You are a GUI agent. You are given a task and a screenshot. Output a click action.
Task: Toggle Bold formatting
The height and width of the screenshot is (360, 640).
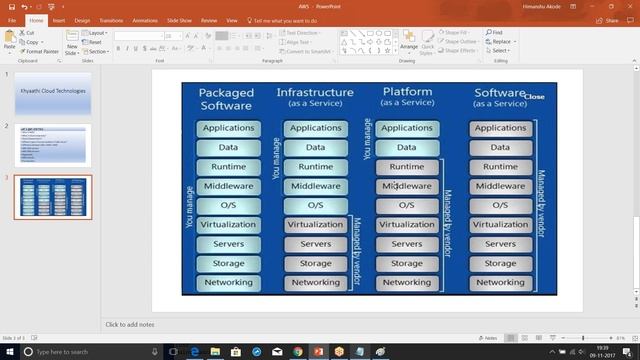[118, 49]
